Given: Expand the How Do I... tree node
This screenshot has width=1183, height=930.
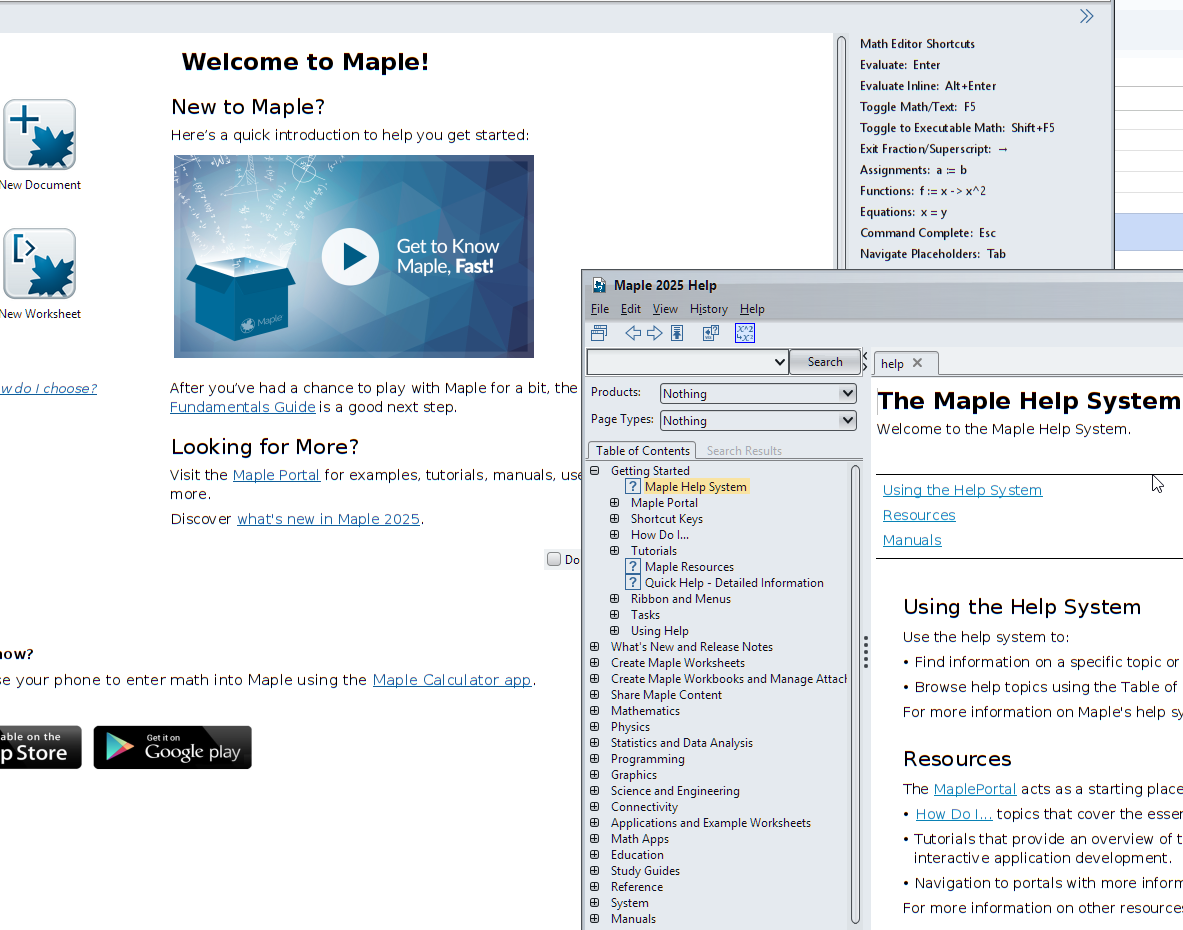Looking at the screenshot, I should pos(614,534).
